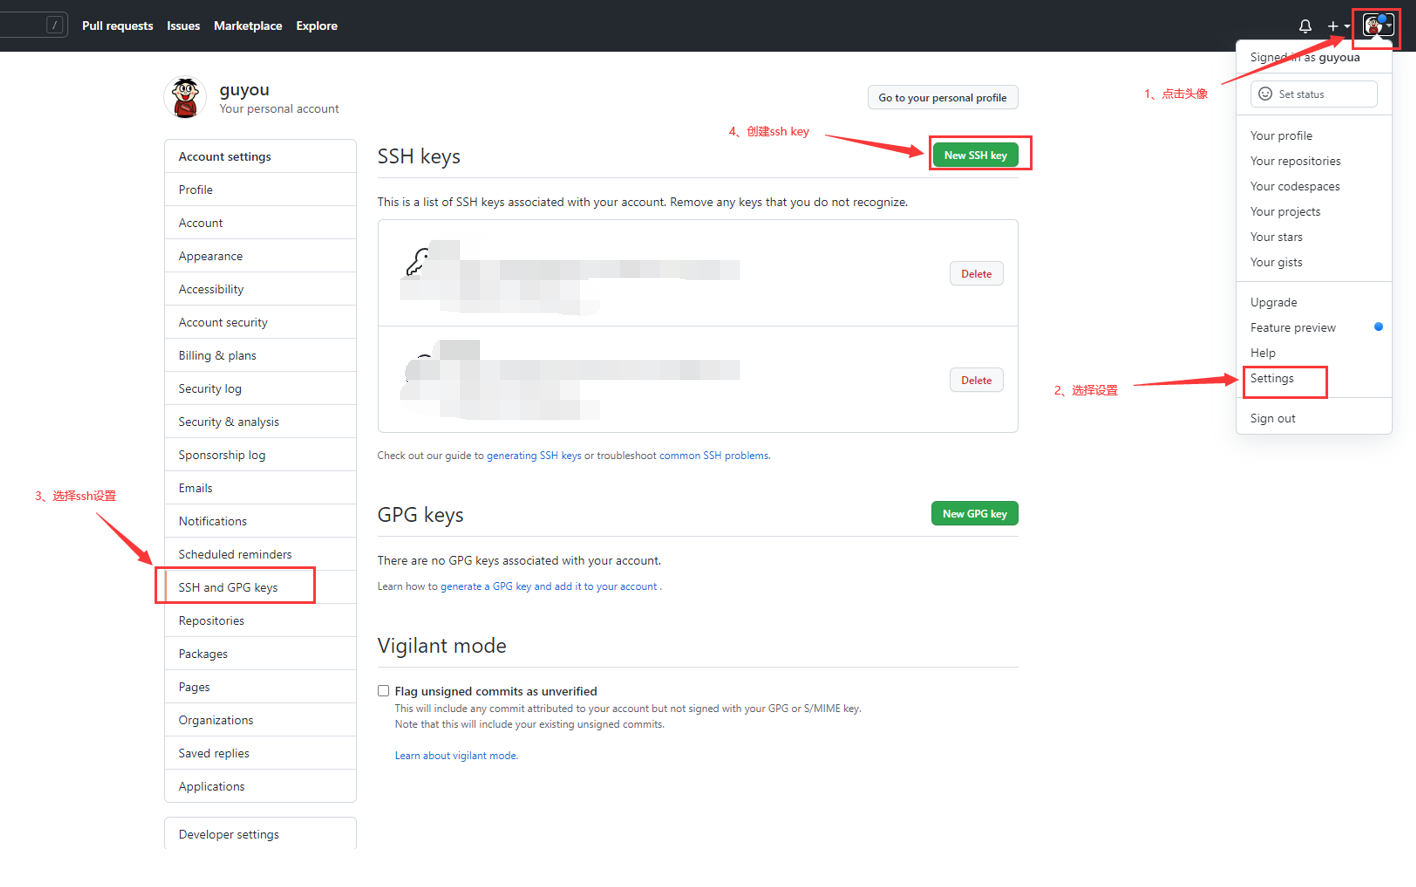
Task: Select Accessibility in settings sidebar
Action: point(260,288)
